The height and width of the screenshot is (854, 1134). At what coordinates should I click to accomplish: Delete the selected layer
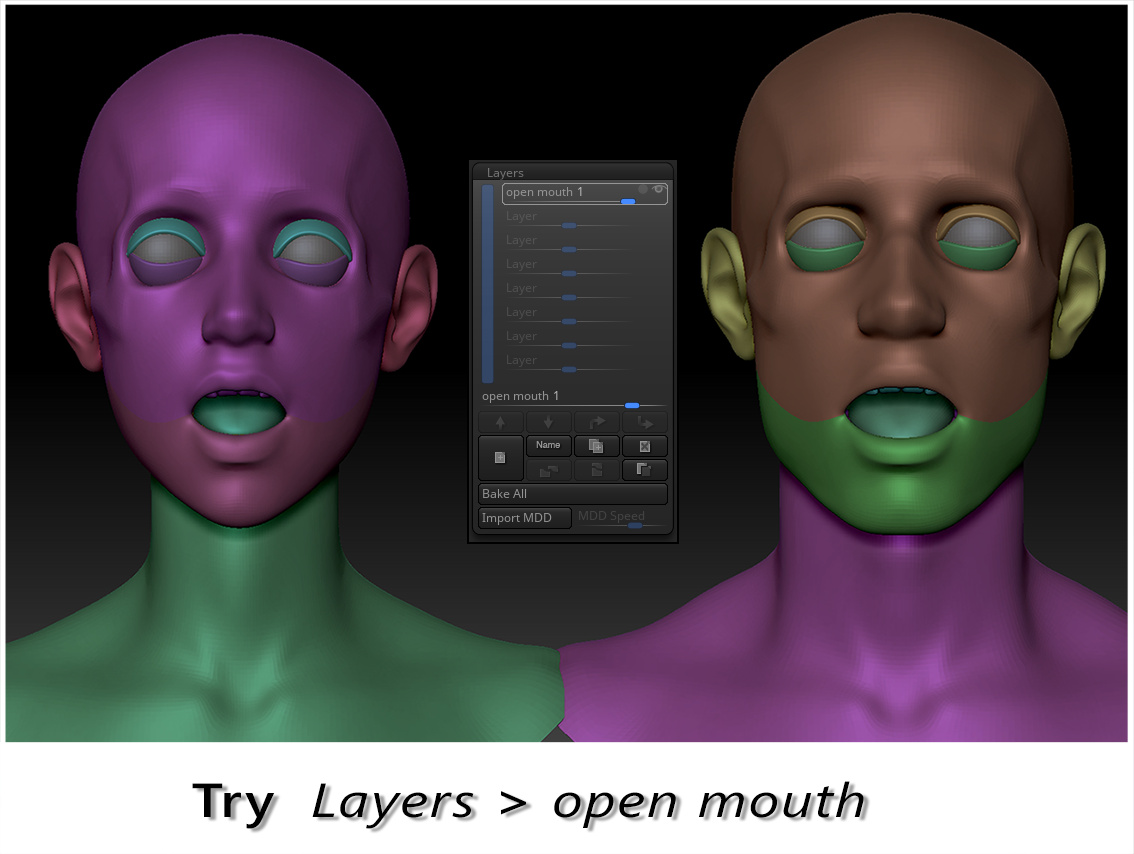pyautogui.click(x=644, y=445)
